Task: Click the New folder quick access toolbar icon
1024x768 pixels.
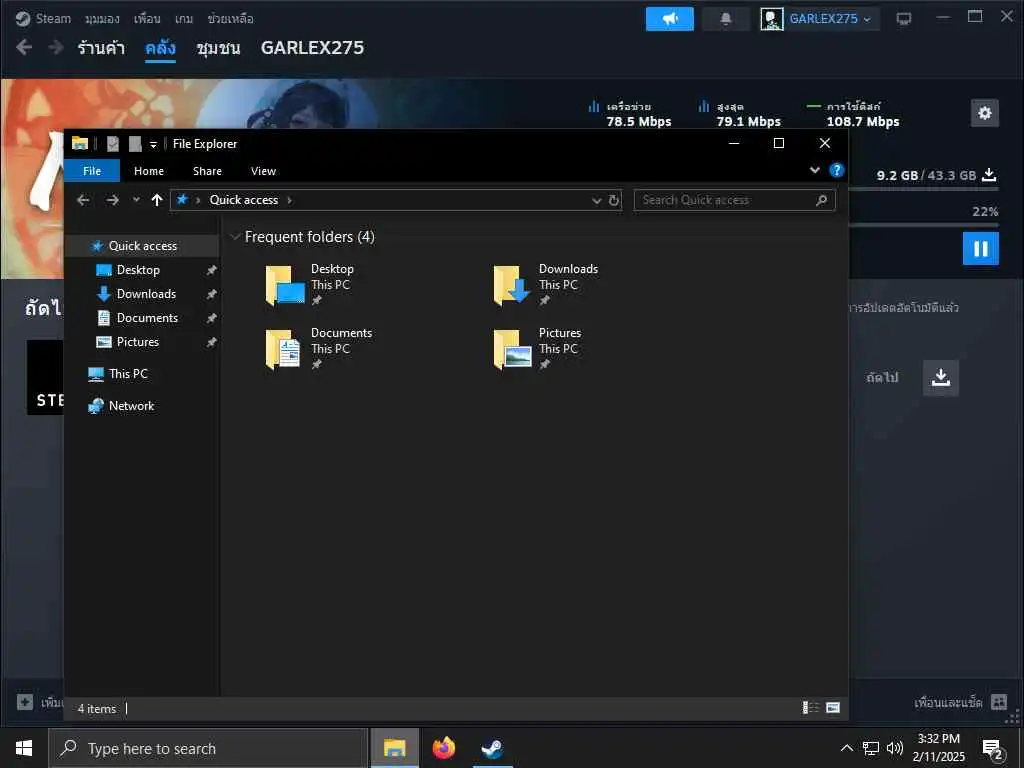Action: pos(135,143)
